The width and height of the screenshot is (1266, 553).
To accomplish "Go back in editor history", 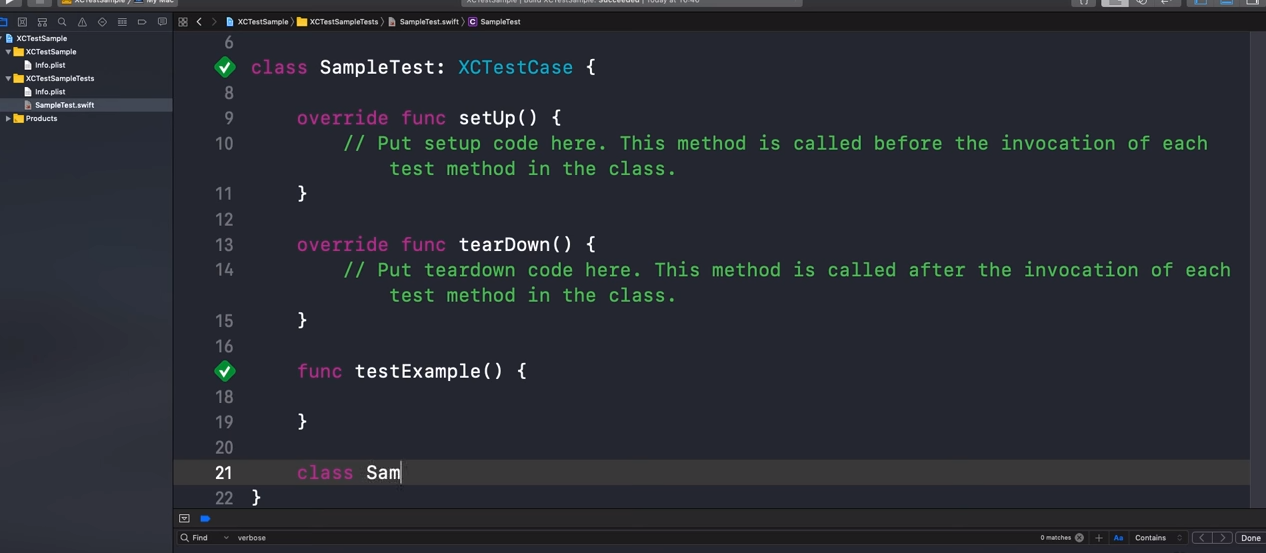I will pos(199,21).
